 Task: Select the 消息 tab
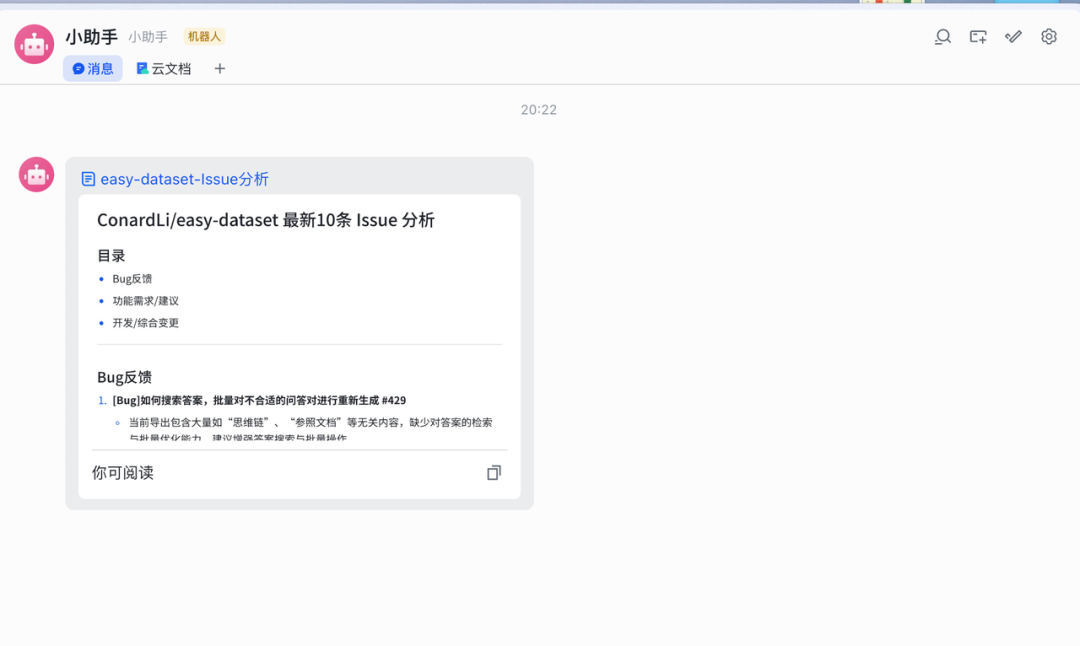pyautogui.click(x=92, y=68)
